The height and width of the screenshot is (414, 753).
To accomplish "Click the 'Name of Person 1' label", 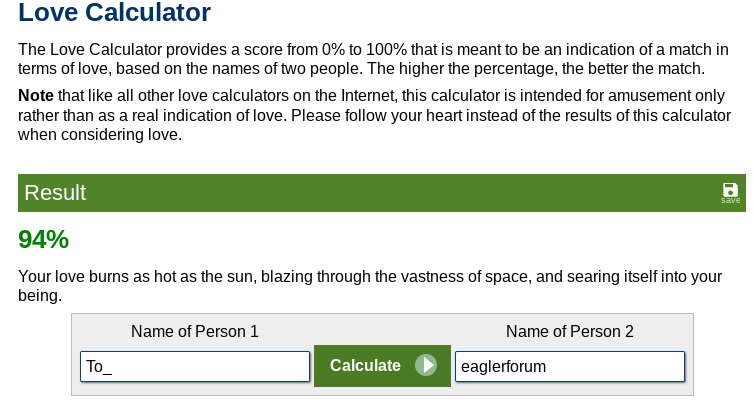I will tap(195, 331).
